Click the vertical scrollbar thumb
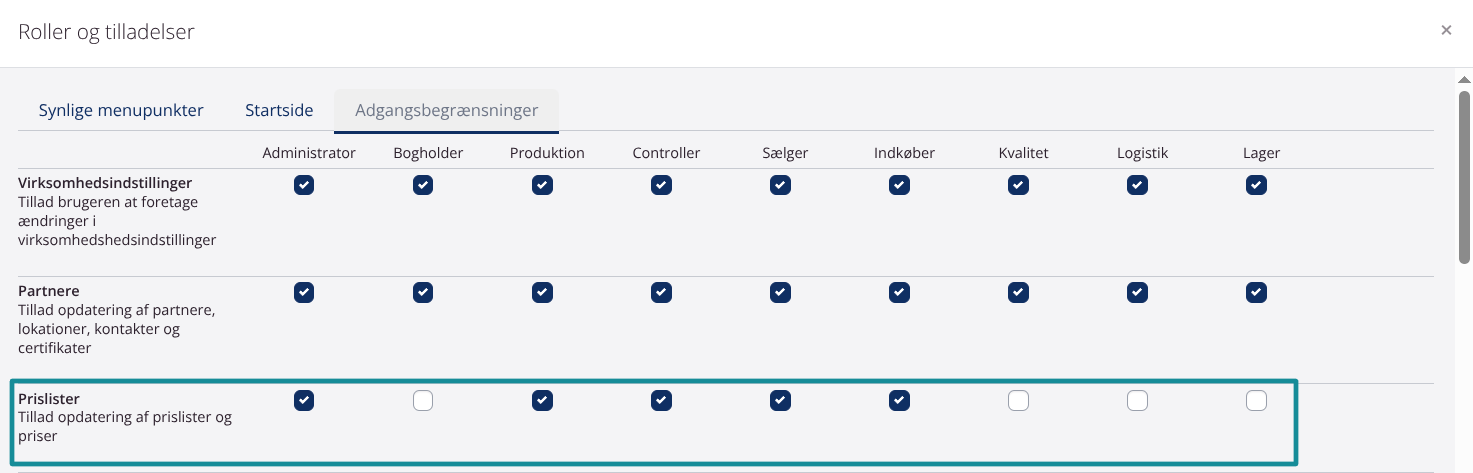This screenshot has width=1473, height=473. pyautogui.click(x=1464, y=175)
